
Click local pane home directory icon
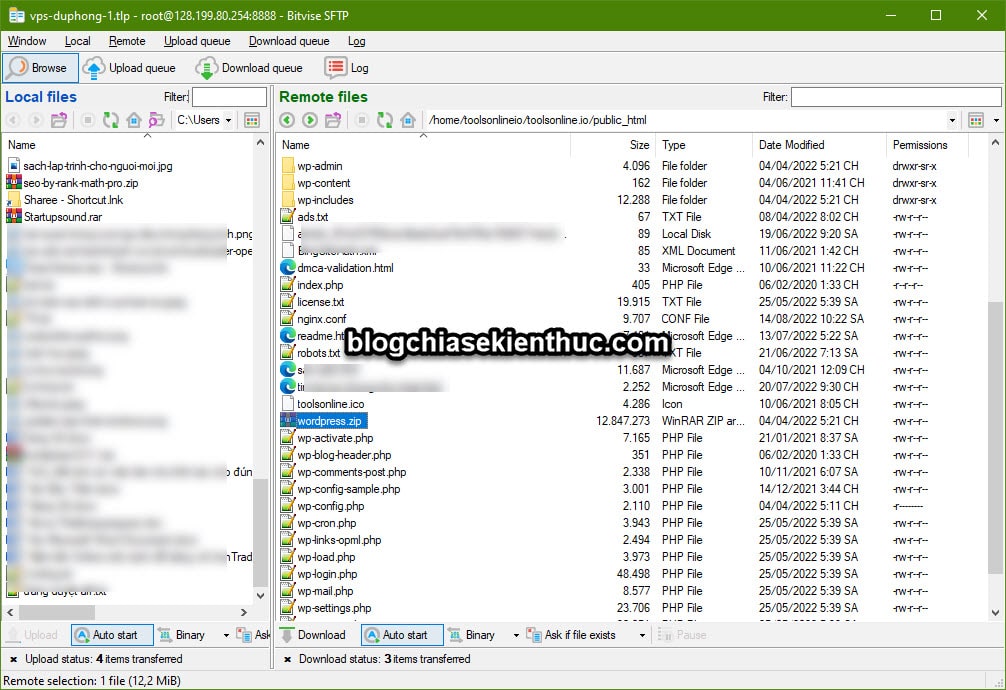[133, 120]
